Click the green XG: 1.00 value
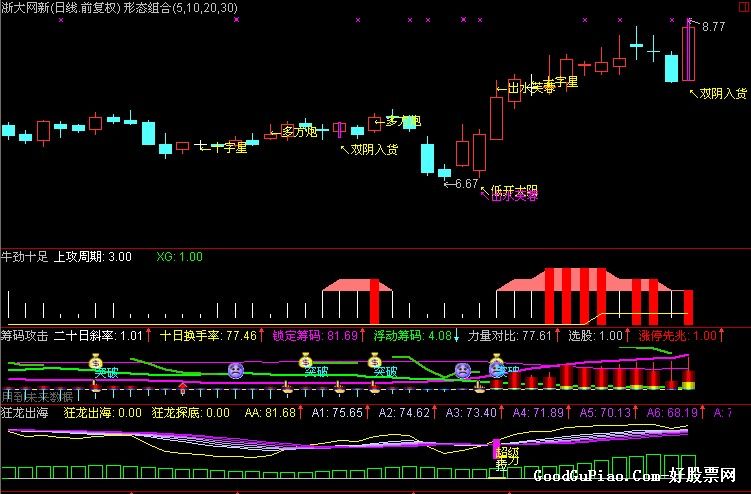This screenshot has width=751, height=494. (180, 257)
